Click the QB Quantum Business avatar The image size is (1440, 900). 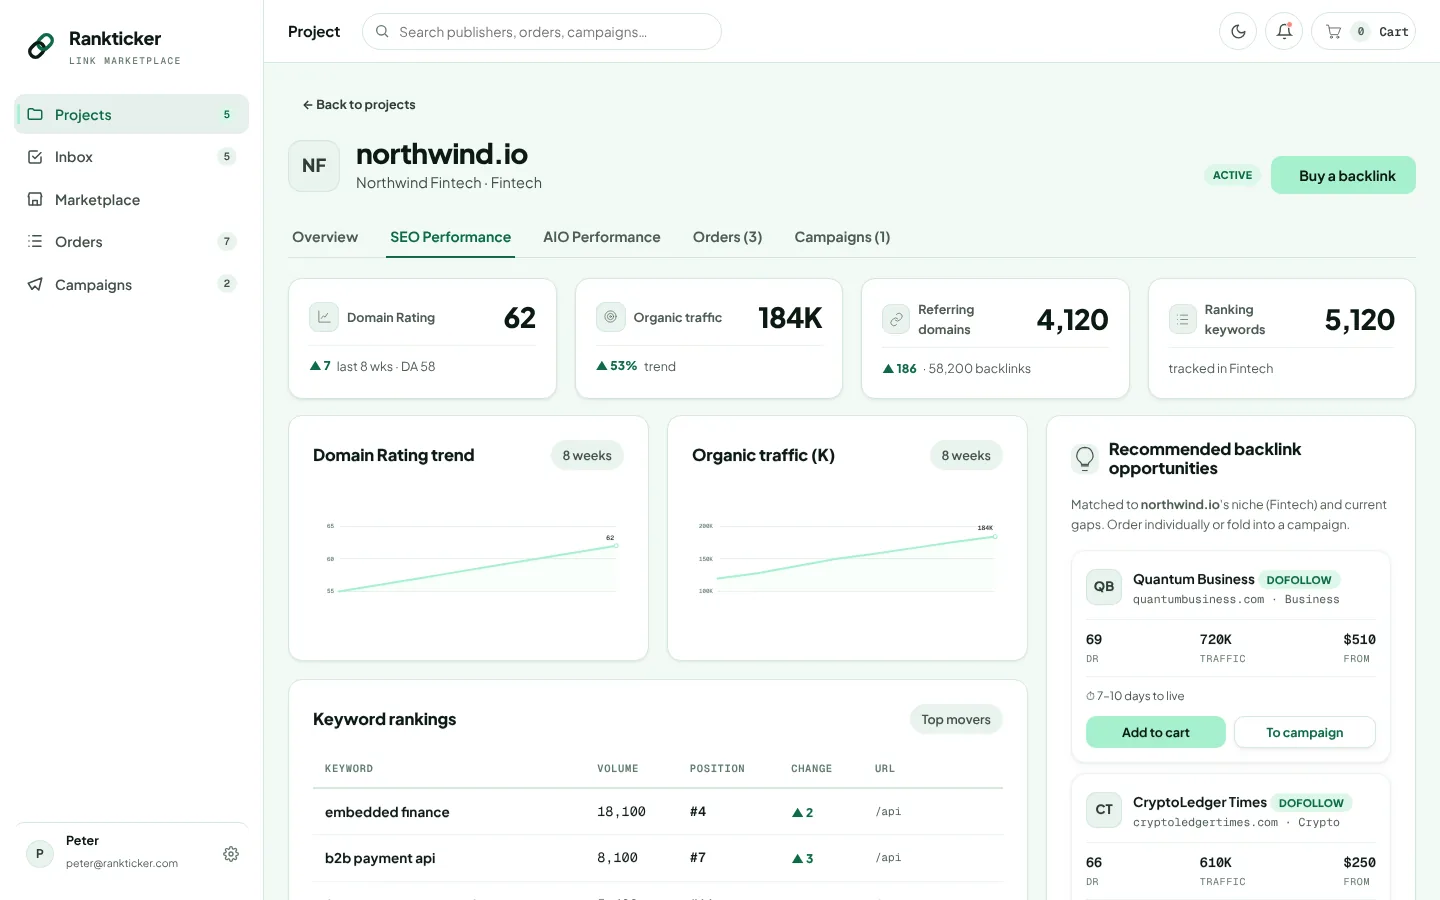(1104, 587)
